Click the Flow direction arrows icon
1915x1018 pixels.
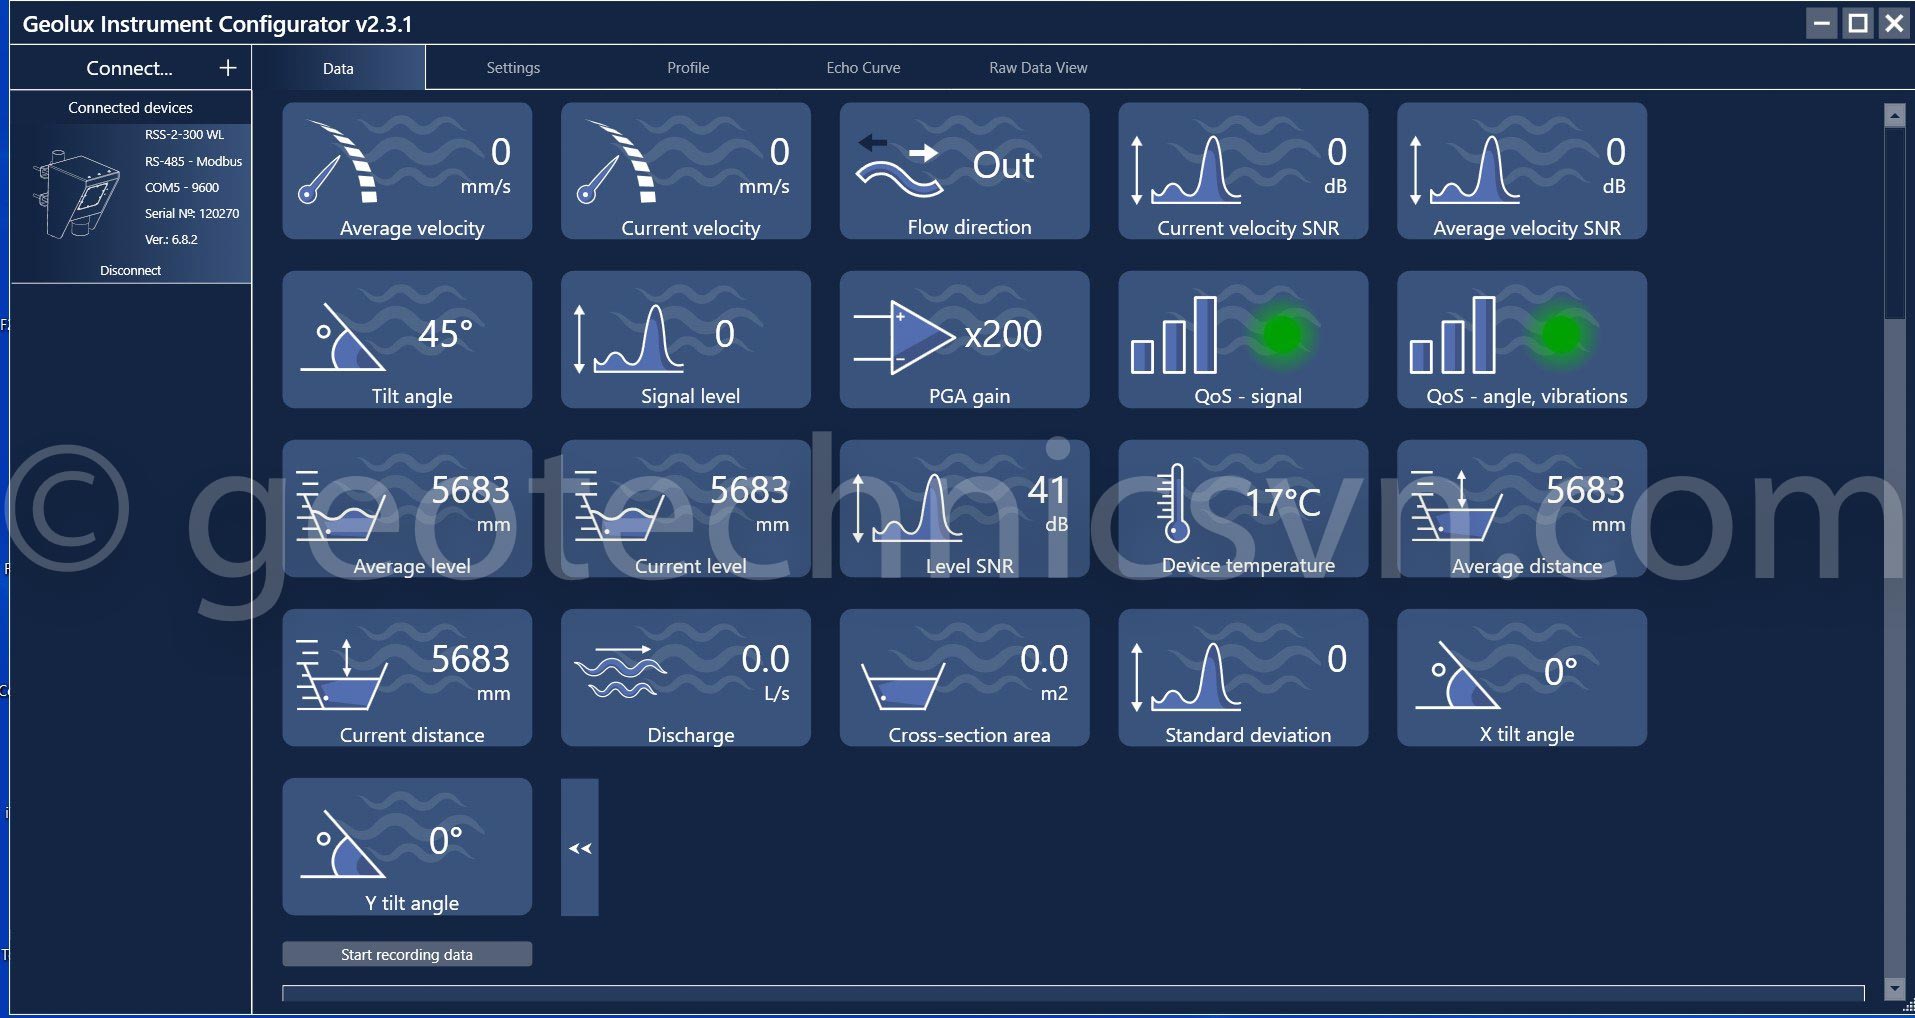pos(899,165)
